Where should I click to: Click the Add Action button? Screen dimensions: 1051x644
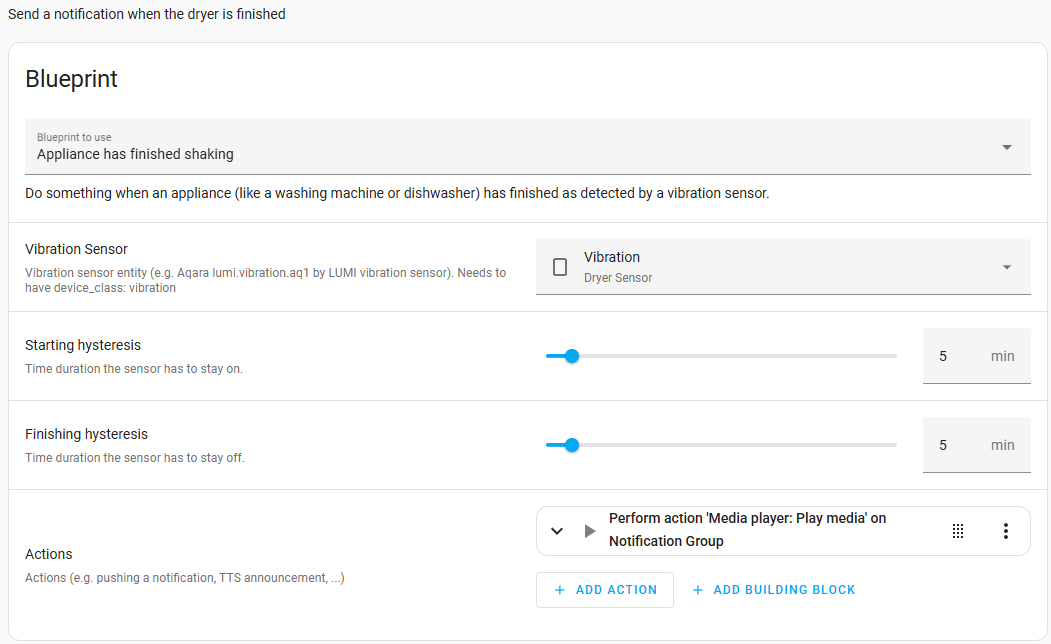click(x=604, y=590)
